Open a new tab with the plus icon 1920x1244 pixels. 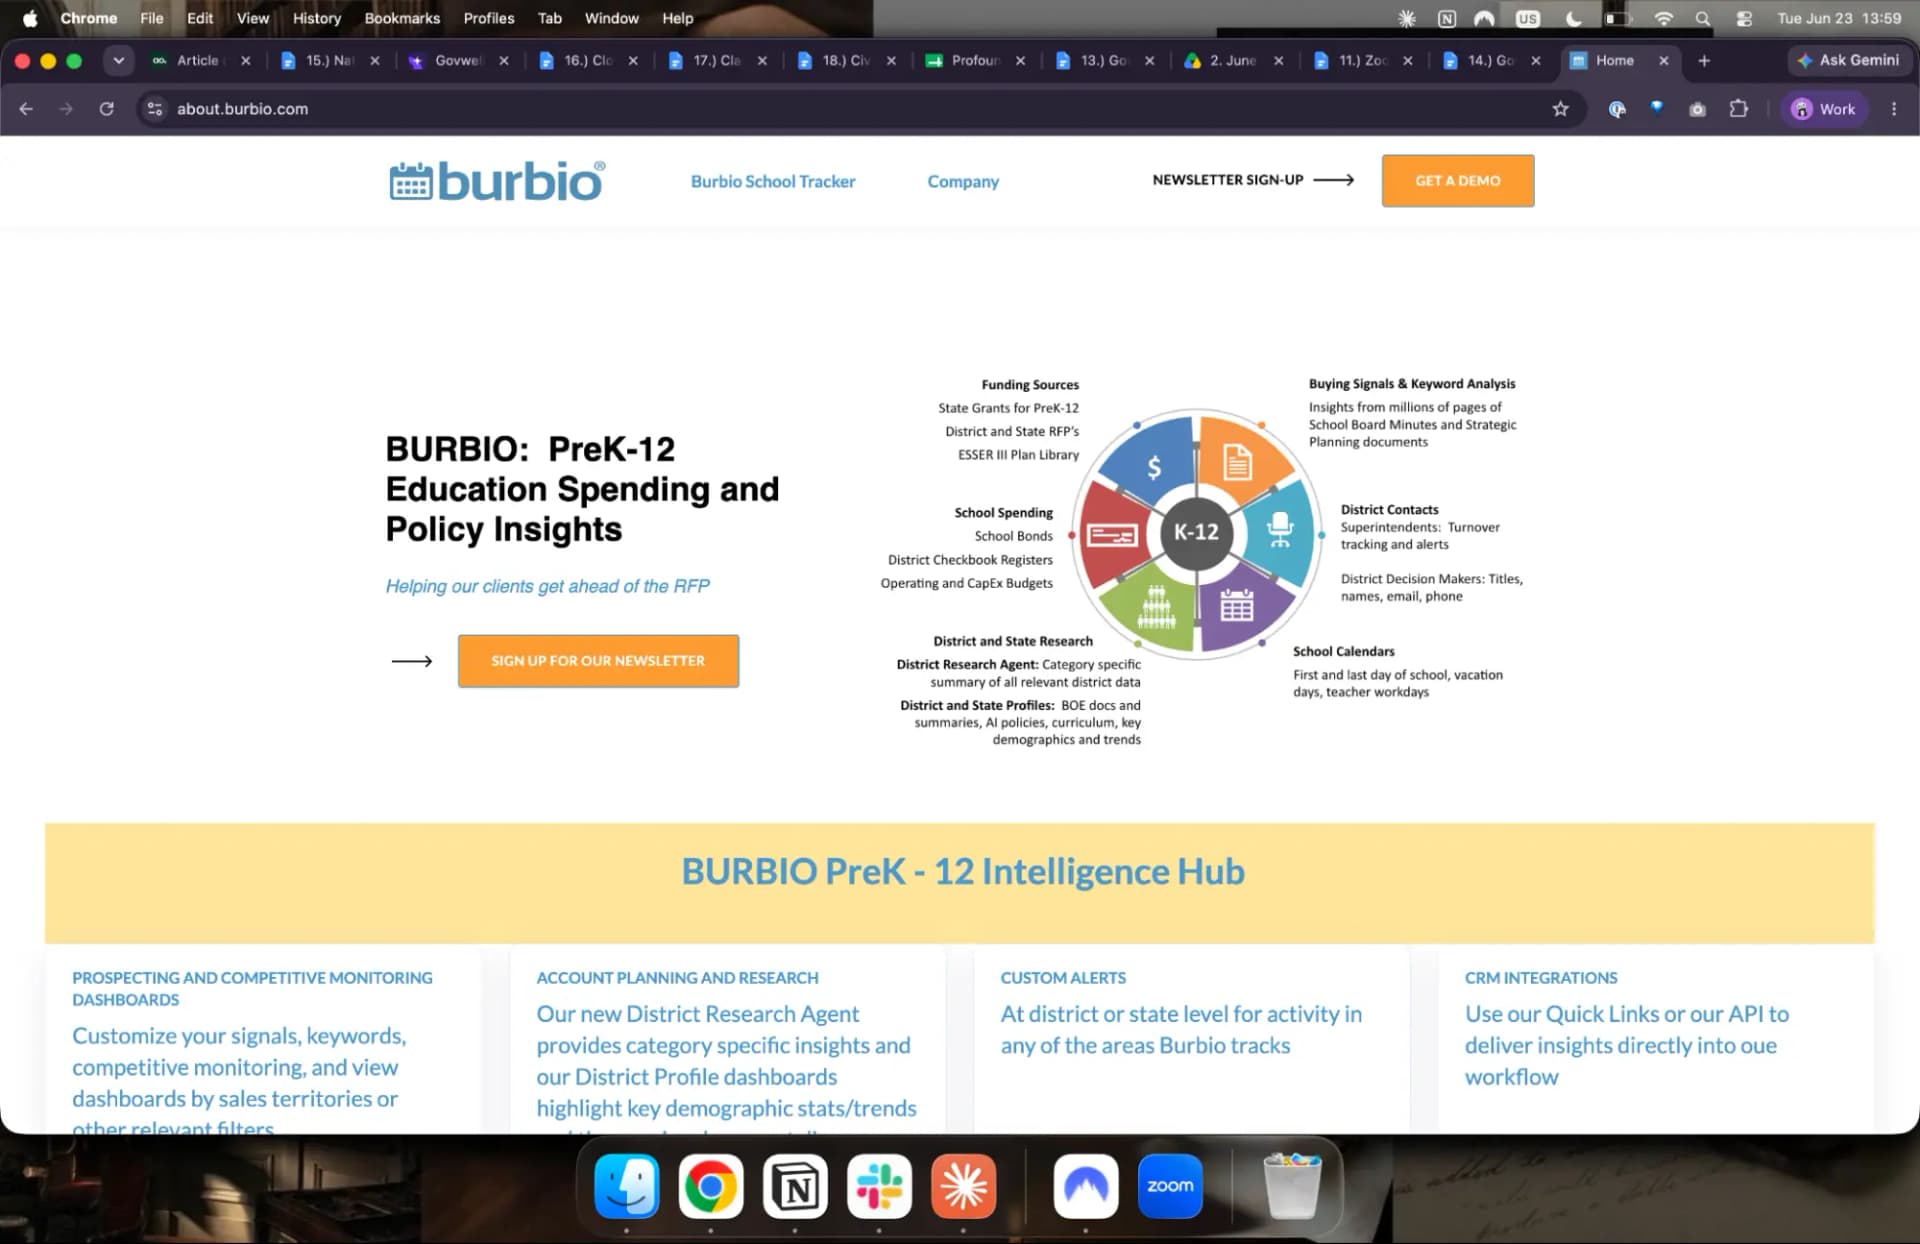pos(1704,61)
